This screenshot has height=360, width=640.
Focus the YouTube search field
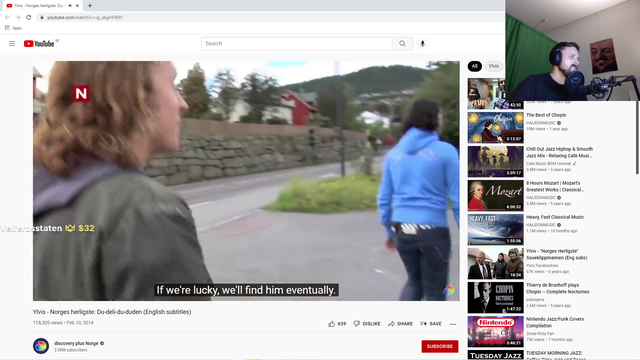point(297,44)
